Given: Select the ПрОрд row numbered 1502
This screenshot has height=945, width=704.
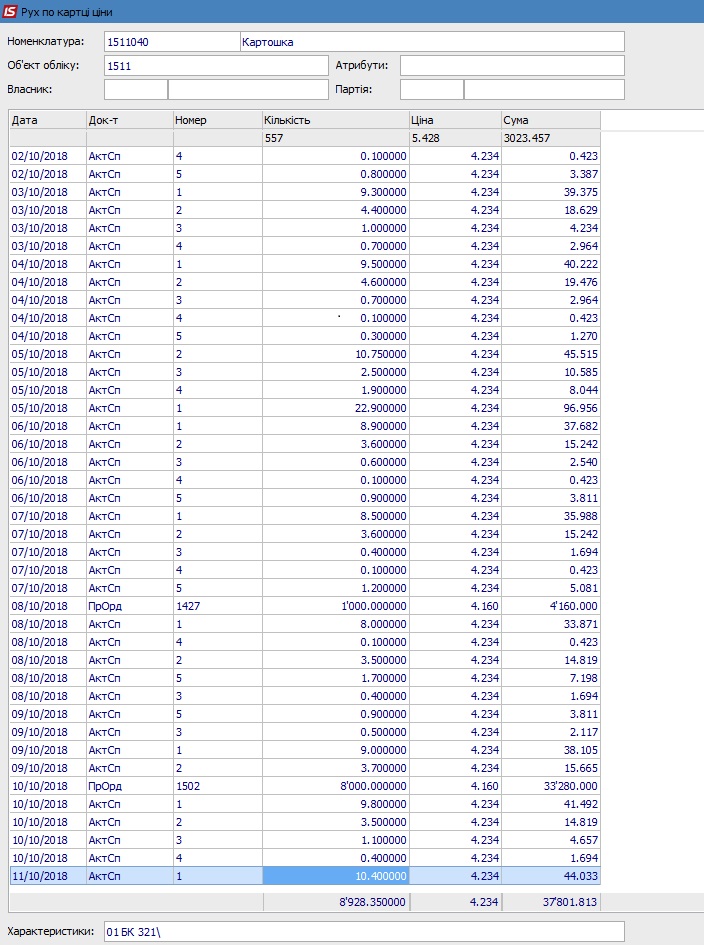Looking at the screenshot, I should coord(216,786).
